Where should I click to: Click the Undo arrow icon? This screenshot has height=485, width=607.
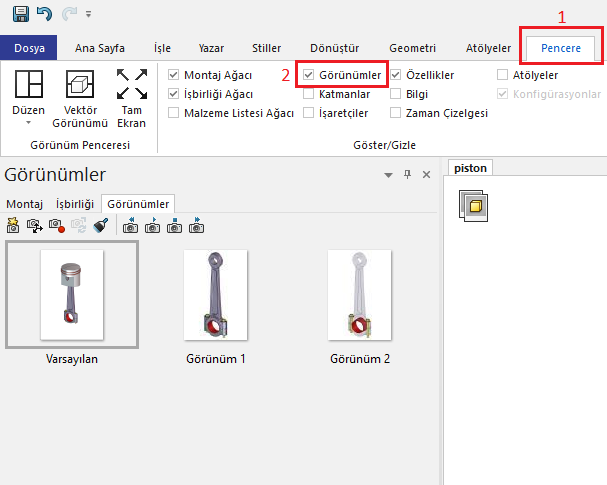pos(42,13)
